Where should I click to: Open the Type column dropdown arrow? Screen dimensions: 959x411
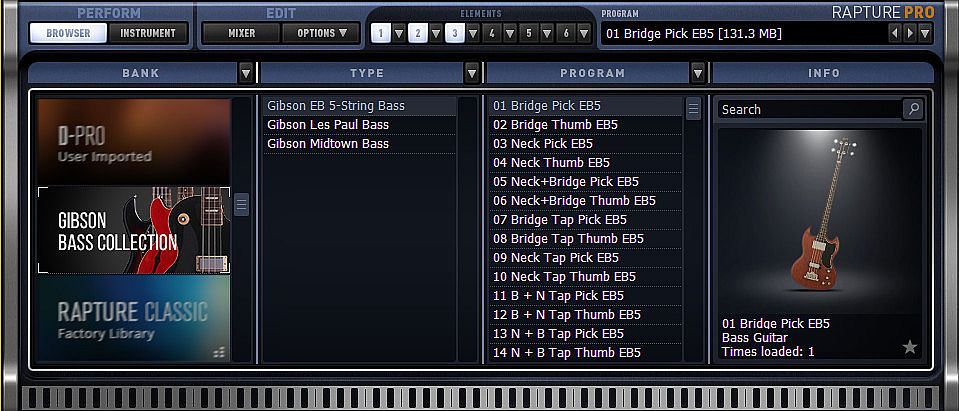(472, 73)
